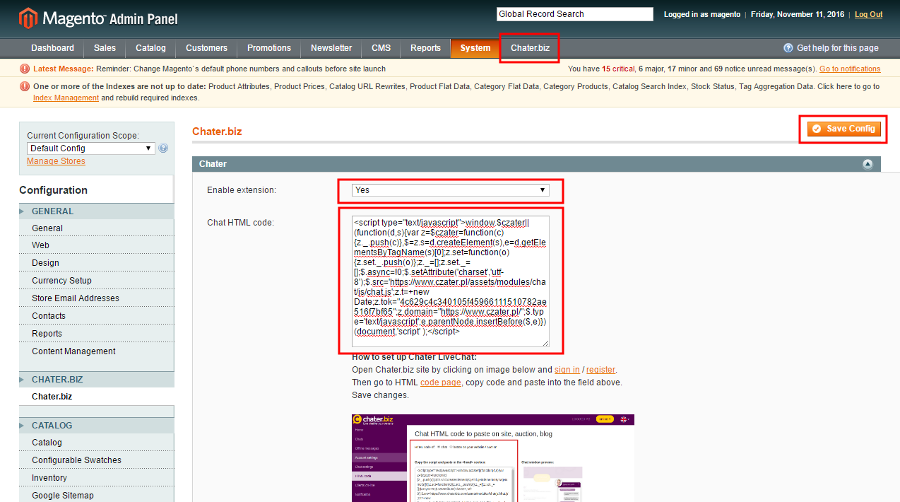Image resolution: width=900 pixels, height=502 pixels.
Task: Open the Reports menu in top navigation
Action: tap(425, 48)
